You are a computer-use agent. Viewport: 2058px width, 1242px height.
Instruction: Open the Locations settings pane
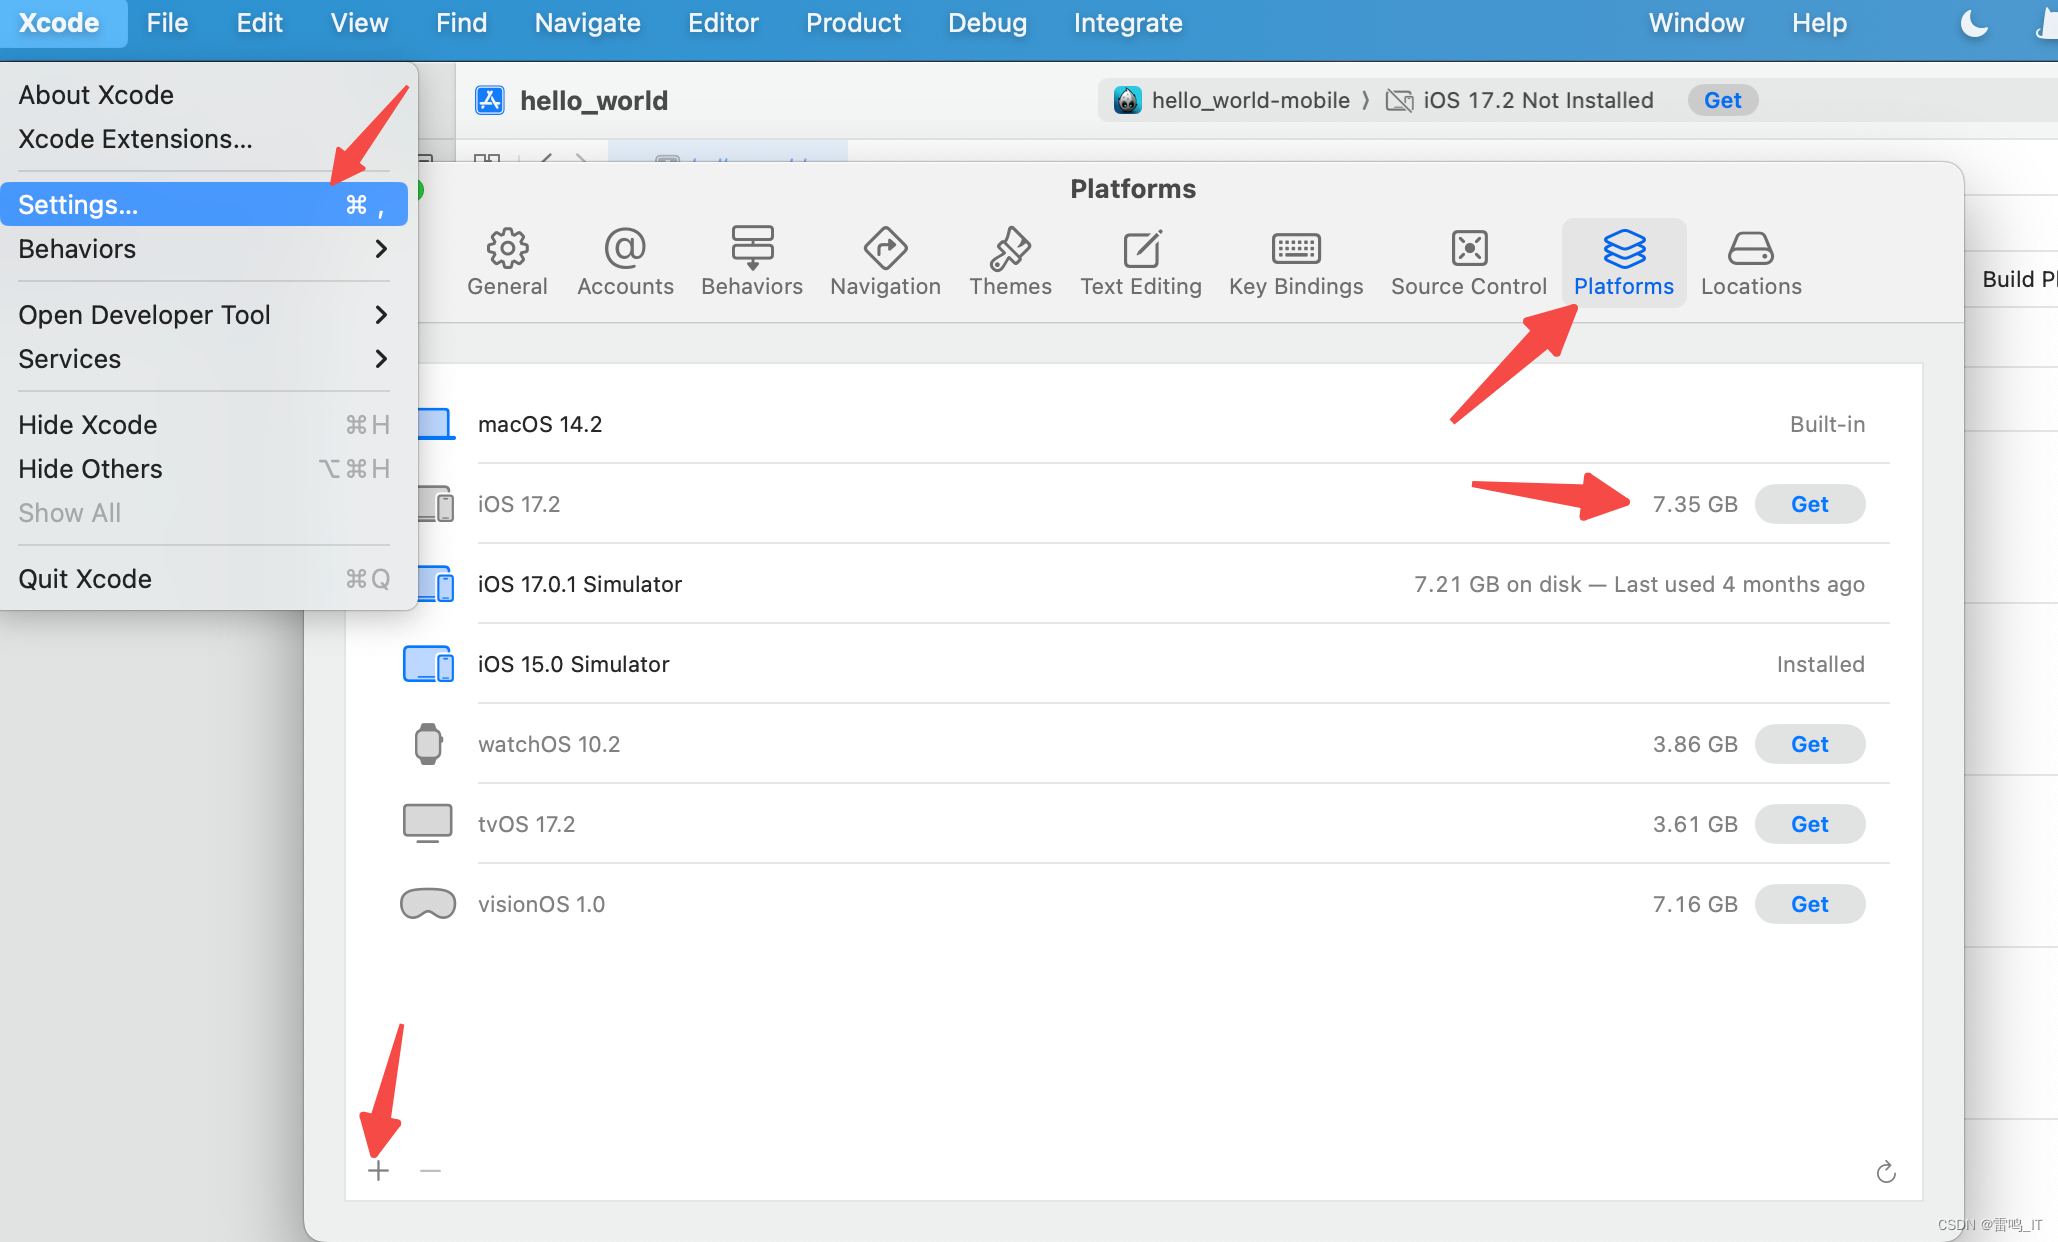pos(1750,262)
